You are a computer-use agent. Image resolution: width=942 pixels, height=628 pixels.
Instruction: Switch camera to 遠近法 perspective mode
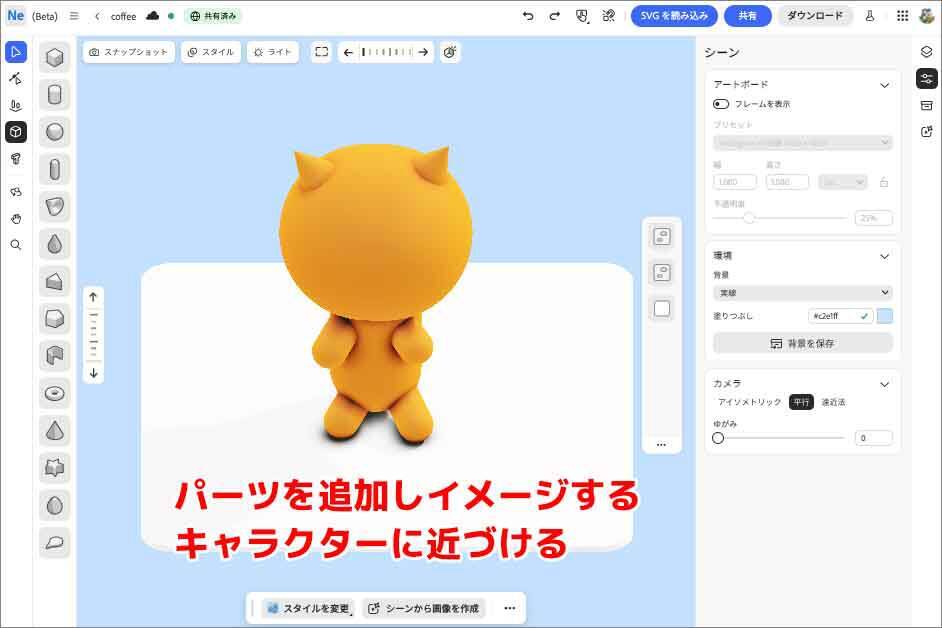[x=833, y=402]
